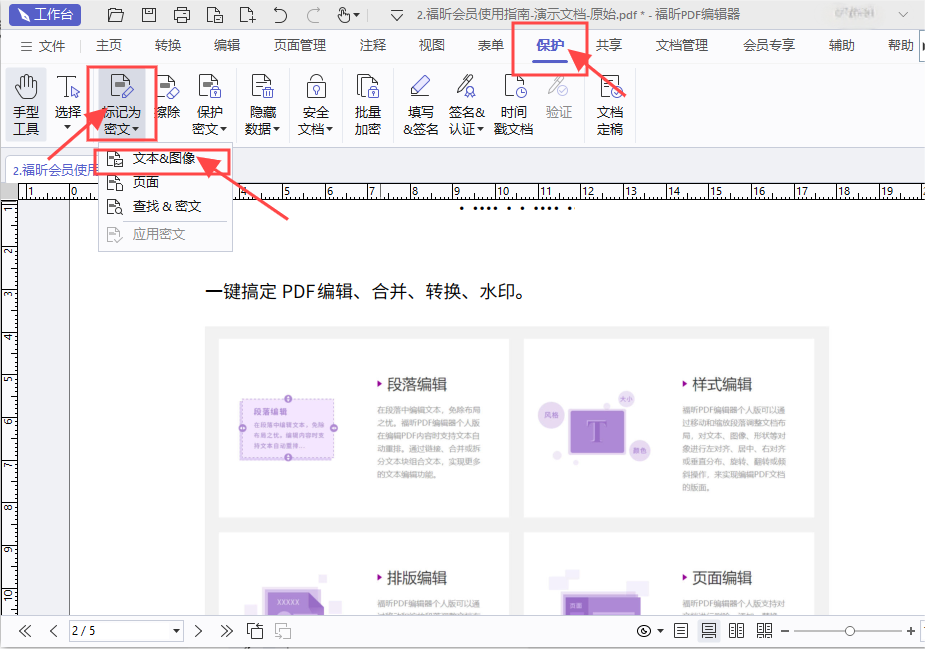Screen dimensions: 925x649
Task: Open the page number dropdown list
Action: tap(177, 631)
